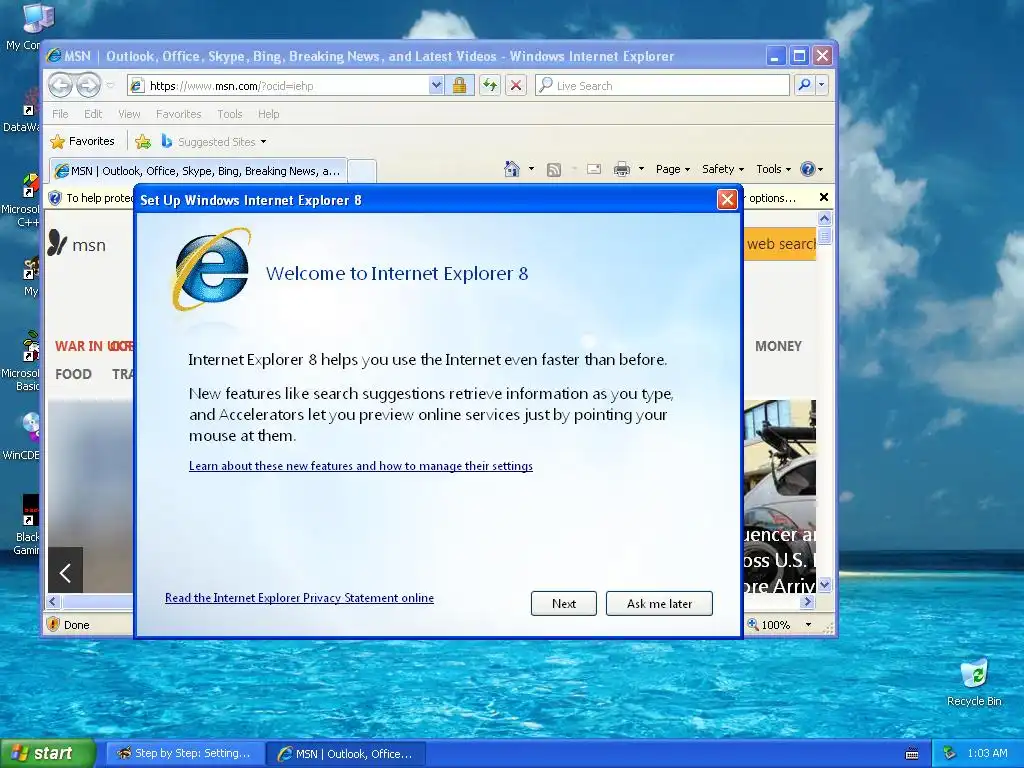Click the Start button
The image size is (1024, 768).
tap(48, 753)
